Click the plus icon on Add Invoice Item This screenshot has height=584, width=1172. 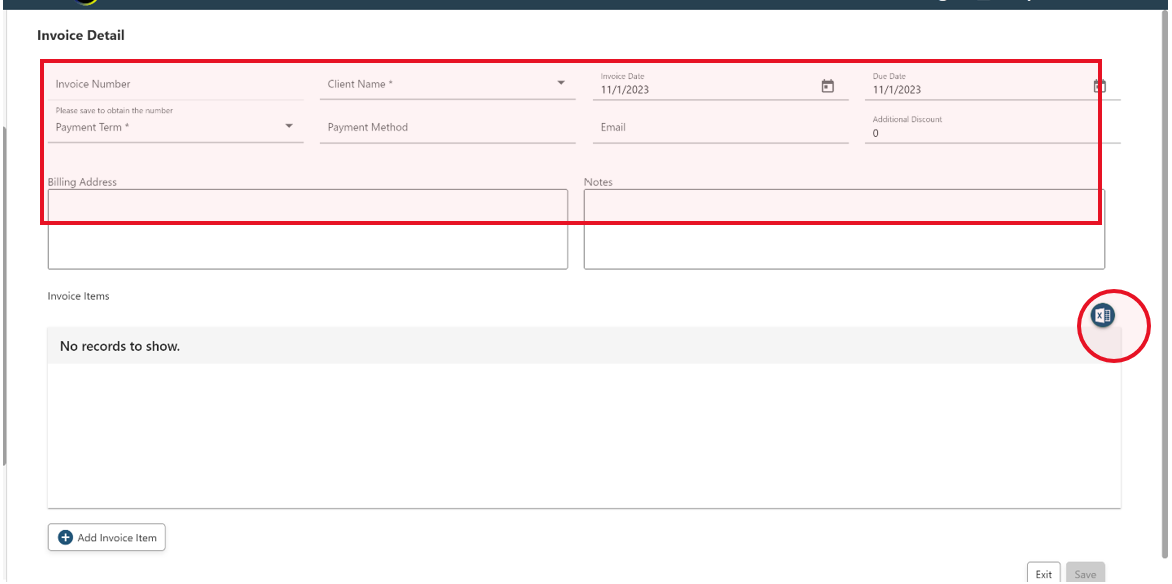click(x=65, y=537)
